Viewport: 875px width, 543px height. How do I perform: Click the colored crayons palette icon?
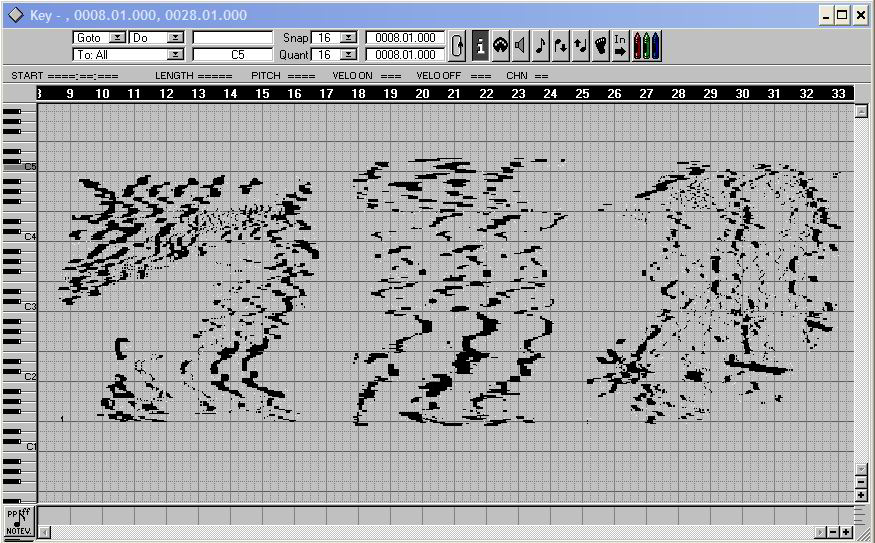647,46
